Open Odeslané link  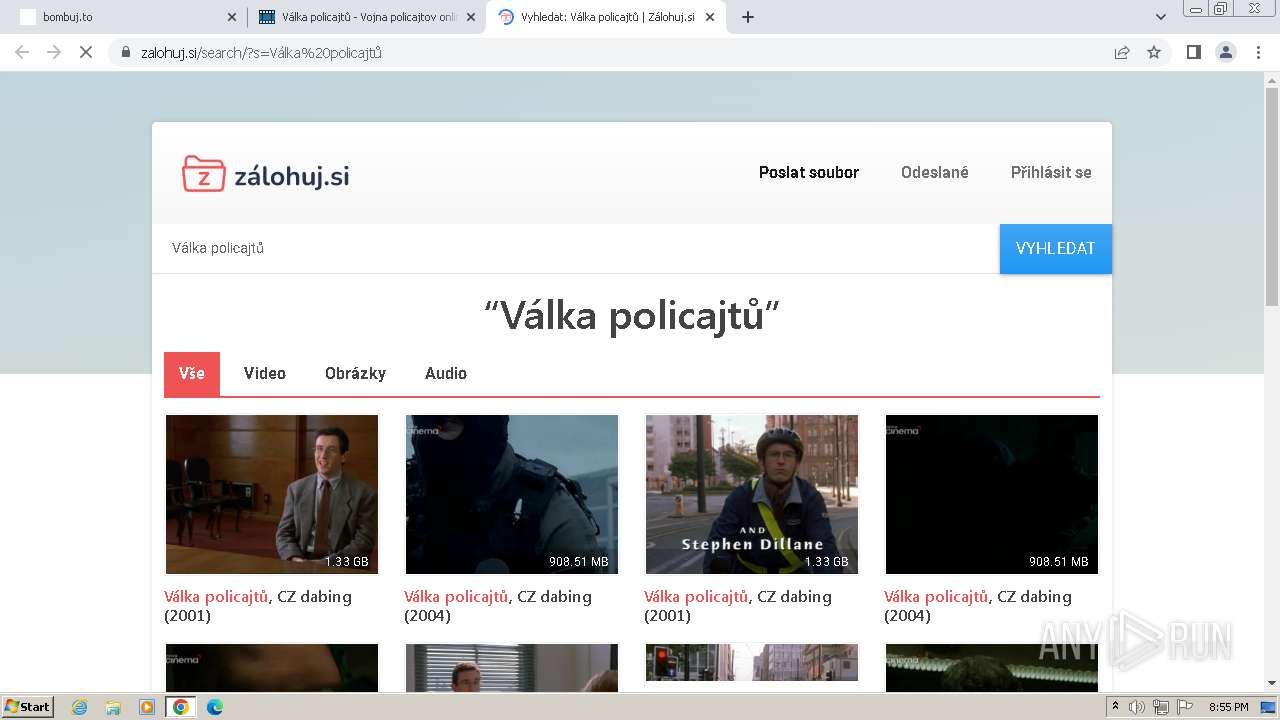pyautogui.click(x=935, y=172)
